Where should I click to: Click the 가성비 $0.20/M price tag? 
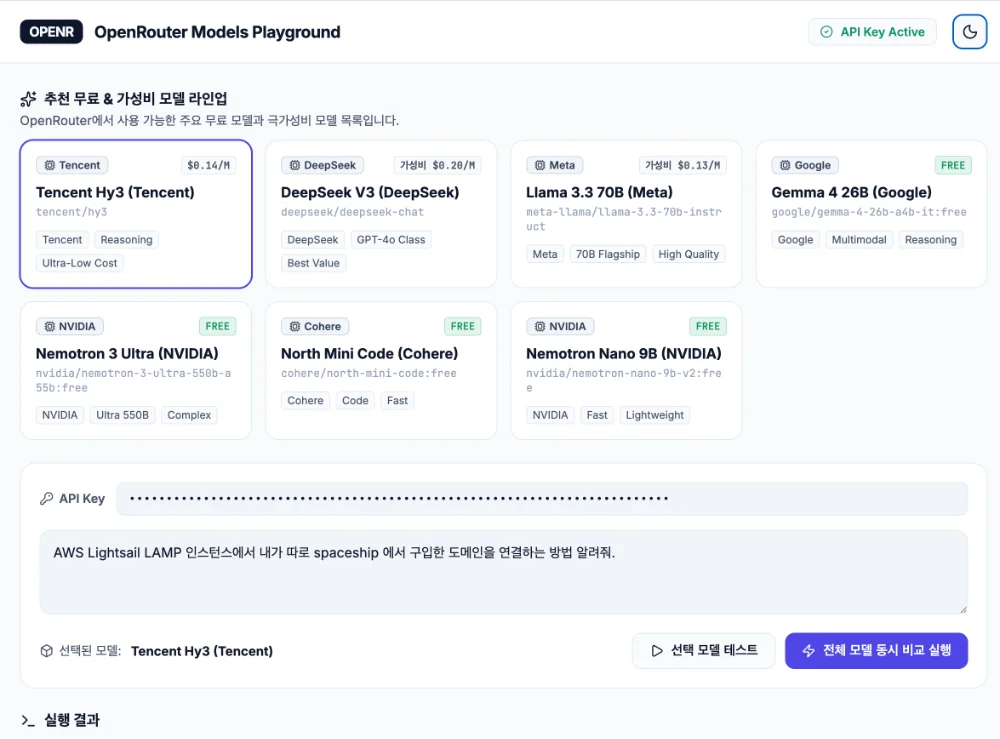tap(437, 165)
